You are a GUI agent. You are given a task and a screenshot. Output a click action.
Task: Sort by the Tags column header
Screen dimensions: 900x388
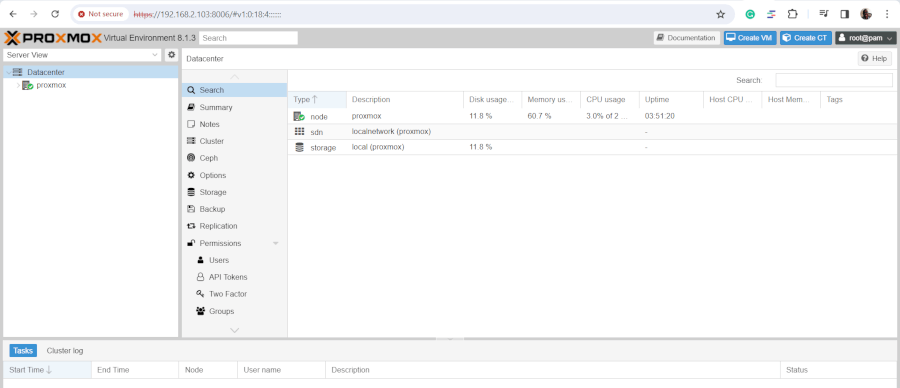(x=860, y=99)
